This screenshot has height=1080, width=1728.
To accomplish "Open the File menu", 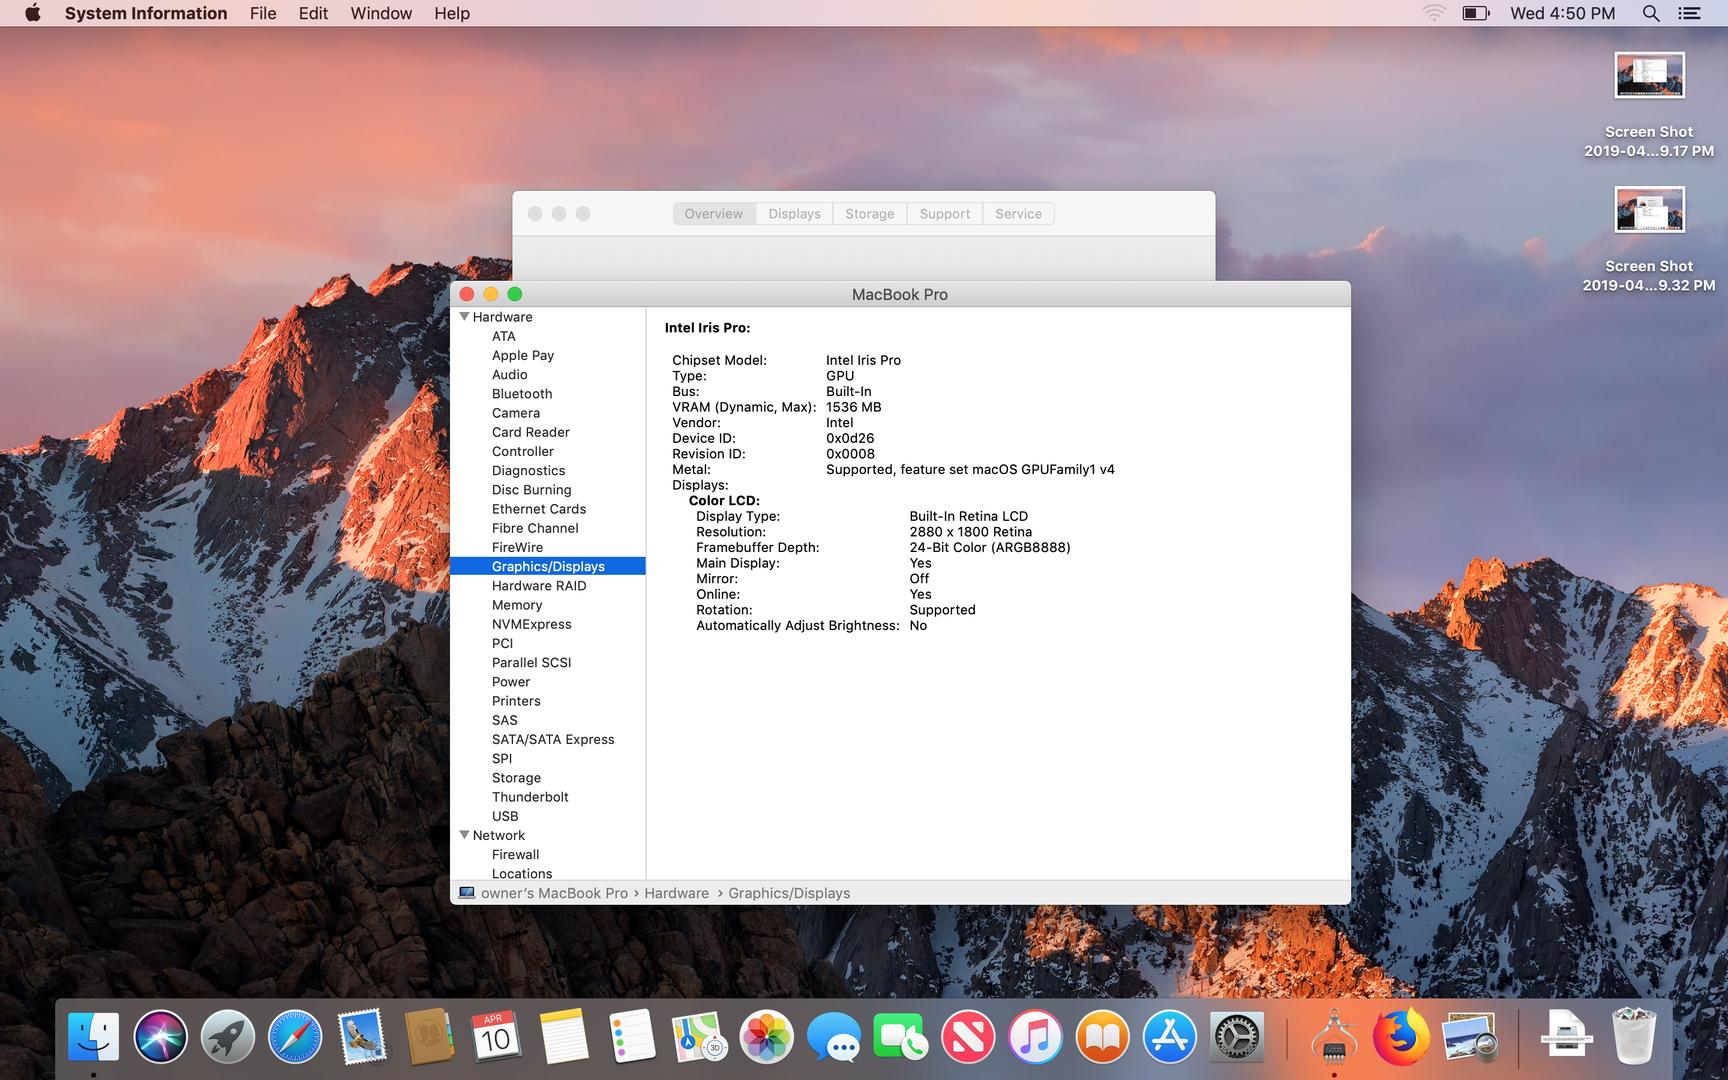I will pos(263,13).
